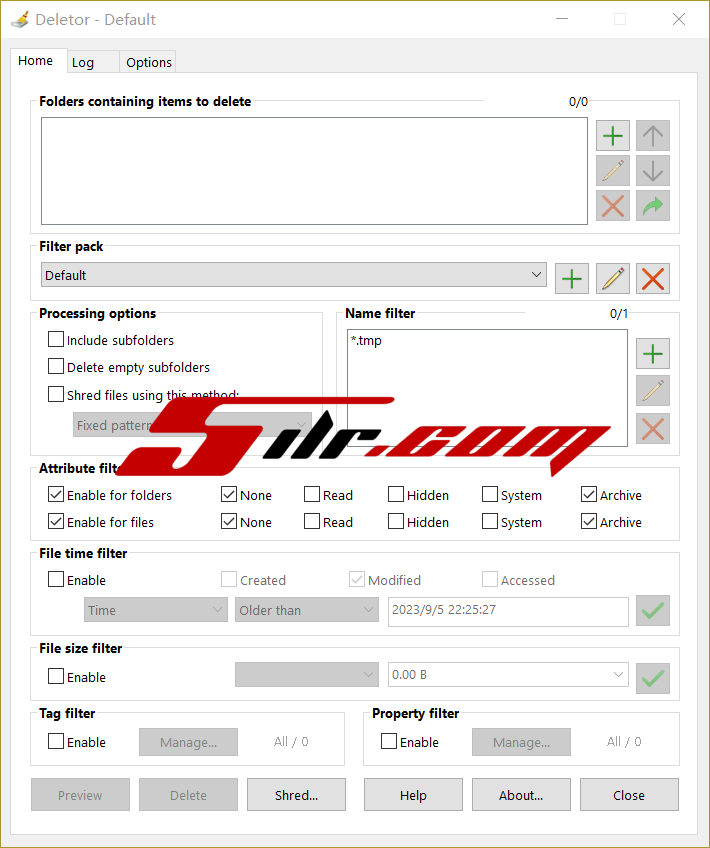Open the Options tab
Screen dimensions: 710x848
(x=149, y=62)
